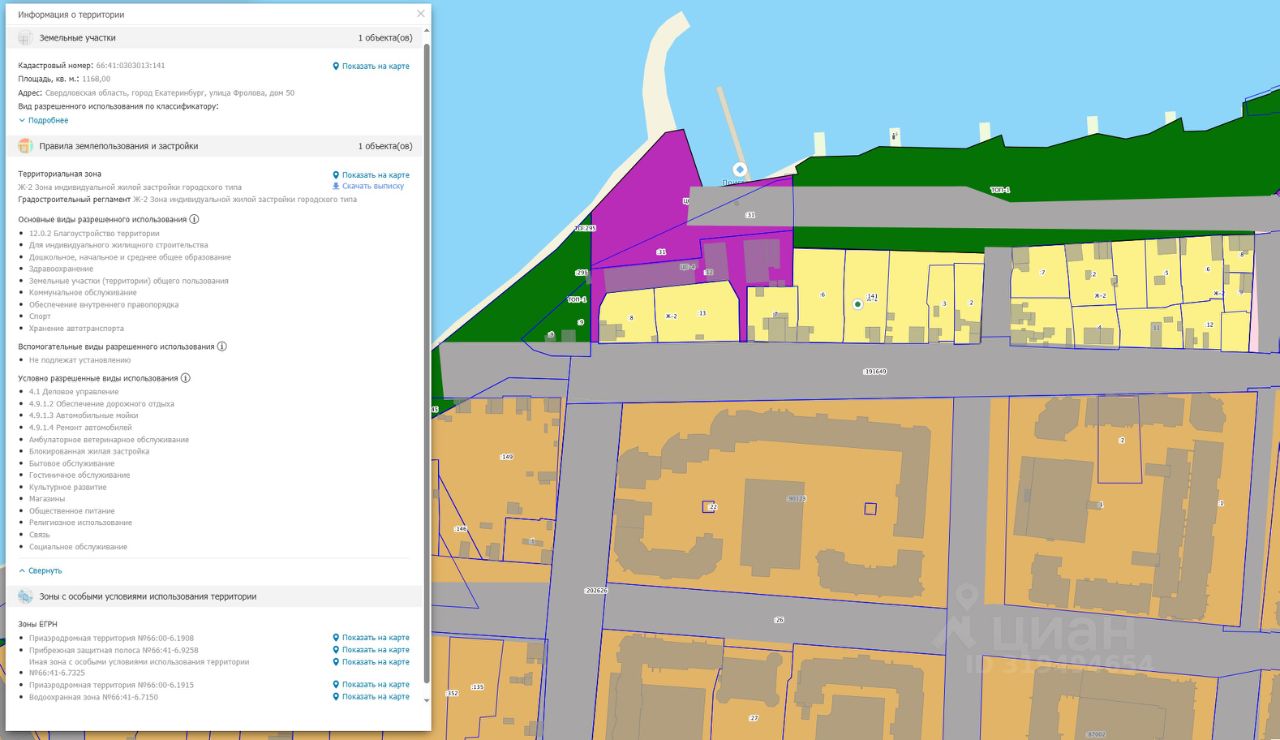The width and height of the screenshot is (1280, 740).
Task: Click the special conditions zones section icon
Action: pos(25,596)
